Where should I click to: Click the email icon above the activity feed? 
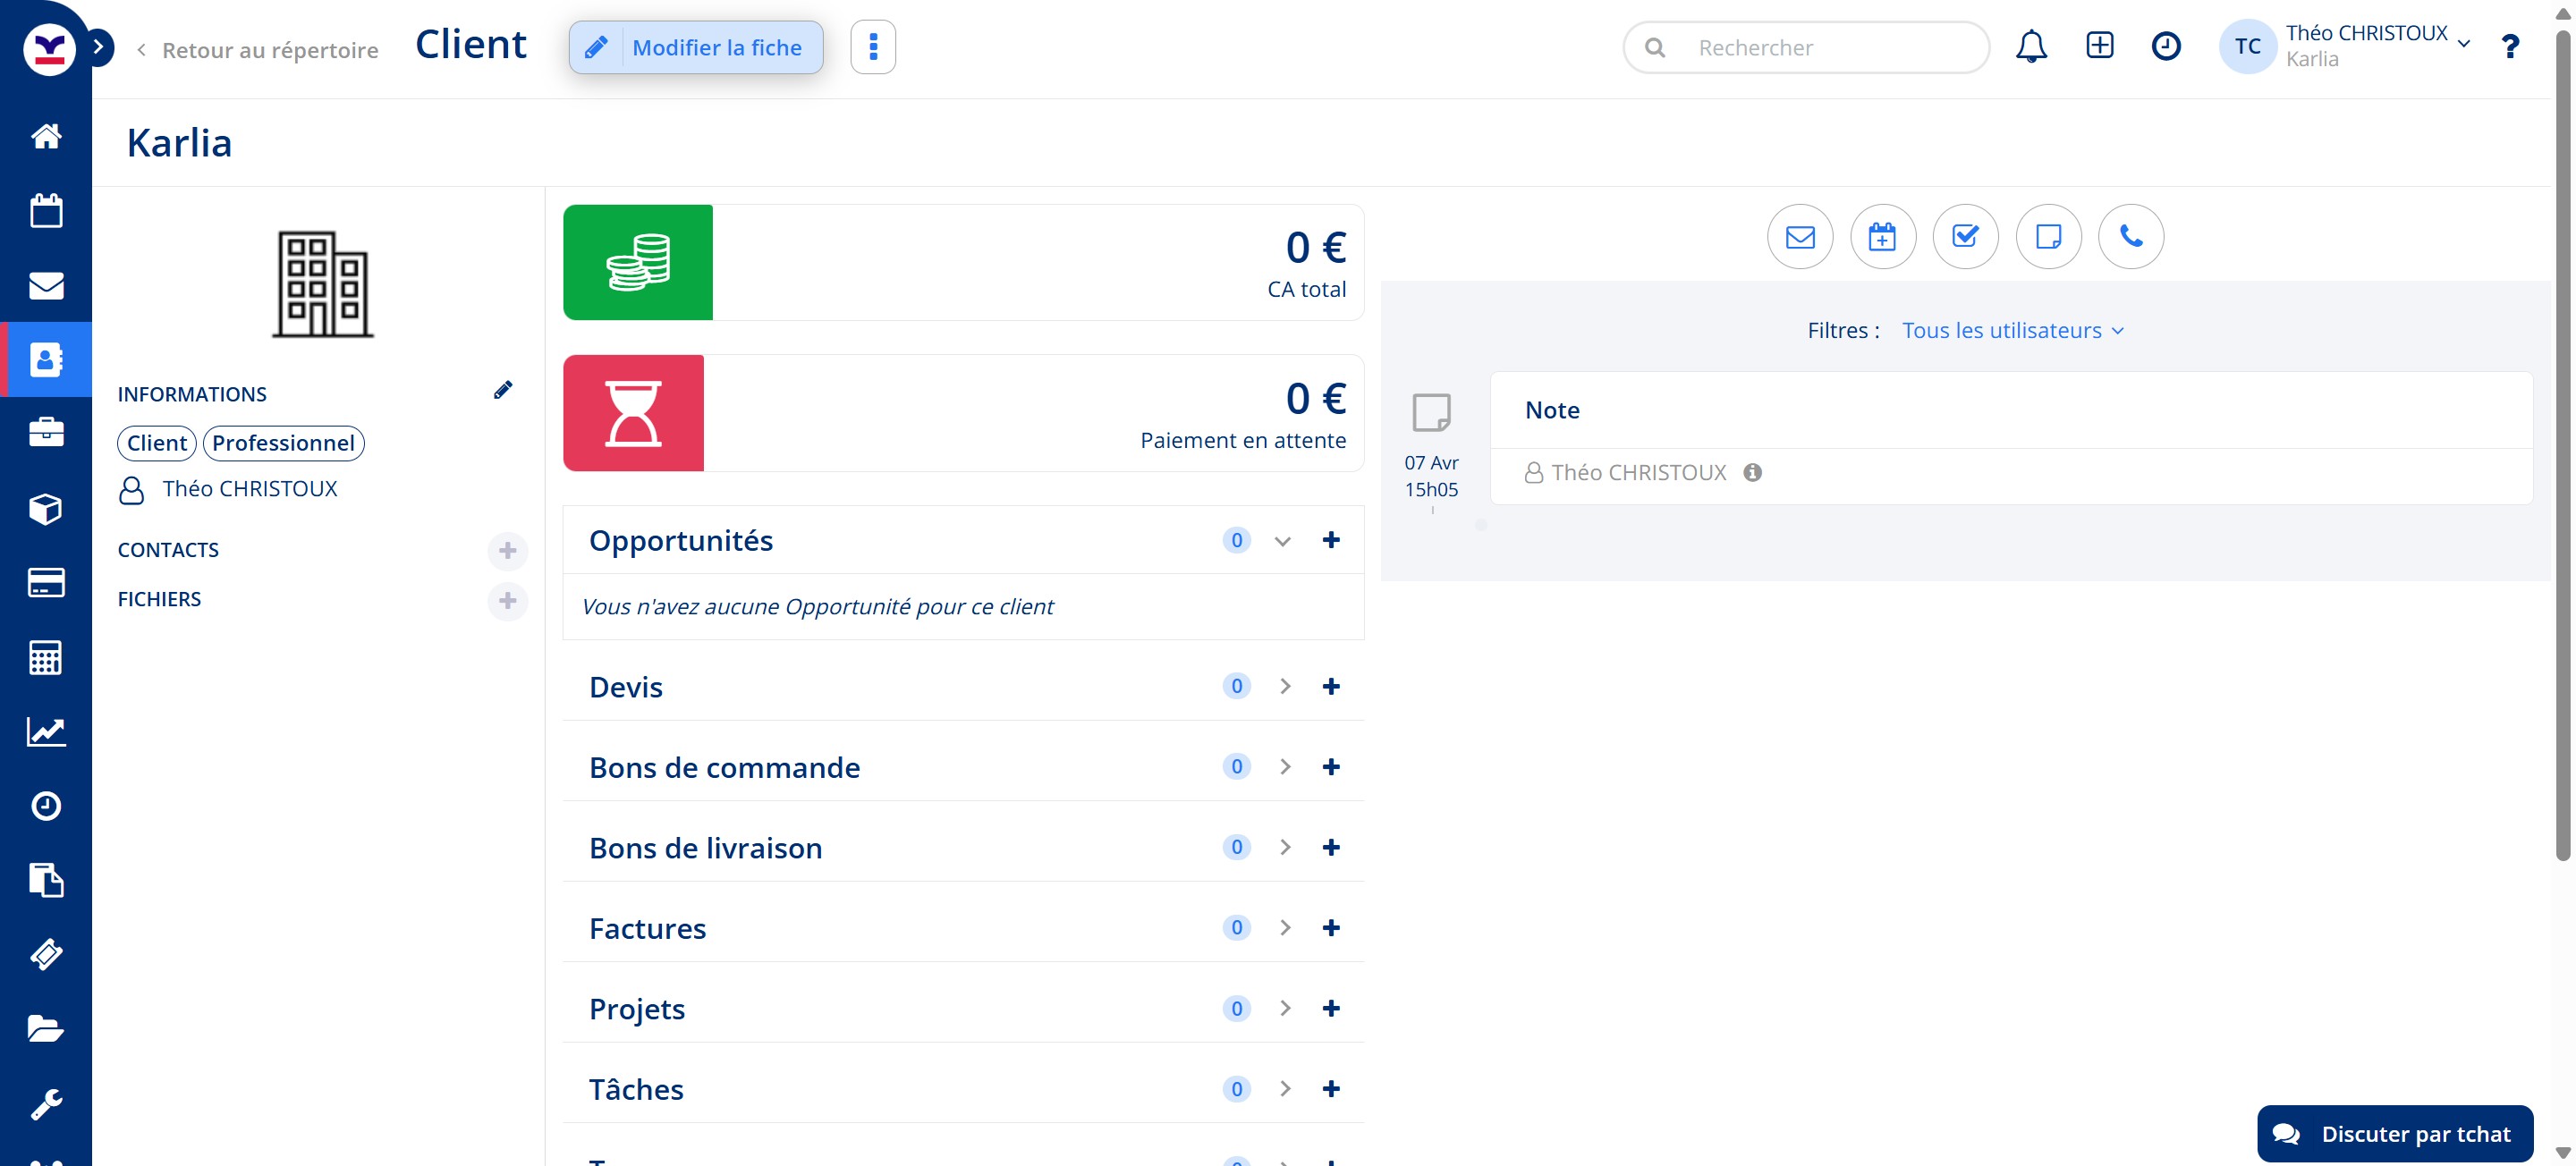click(x=1800, y=237)
